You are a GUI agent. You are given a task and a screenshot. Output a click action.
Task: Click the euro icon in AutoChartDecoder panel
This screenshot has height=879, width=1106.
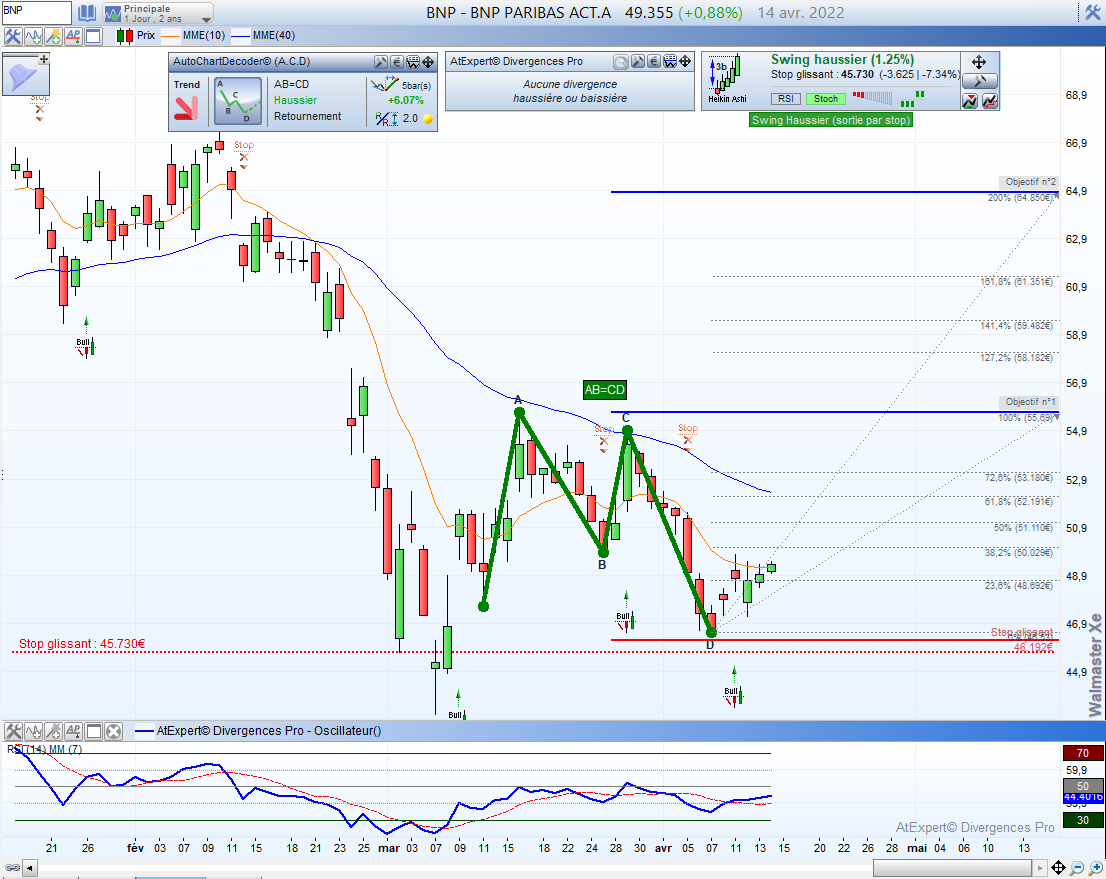click(x=396, y=62)
